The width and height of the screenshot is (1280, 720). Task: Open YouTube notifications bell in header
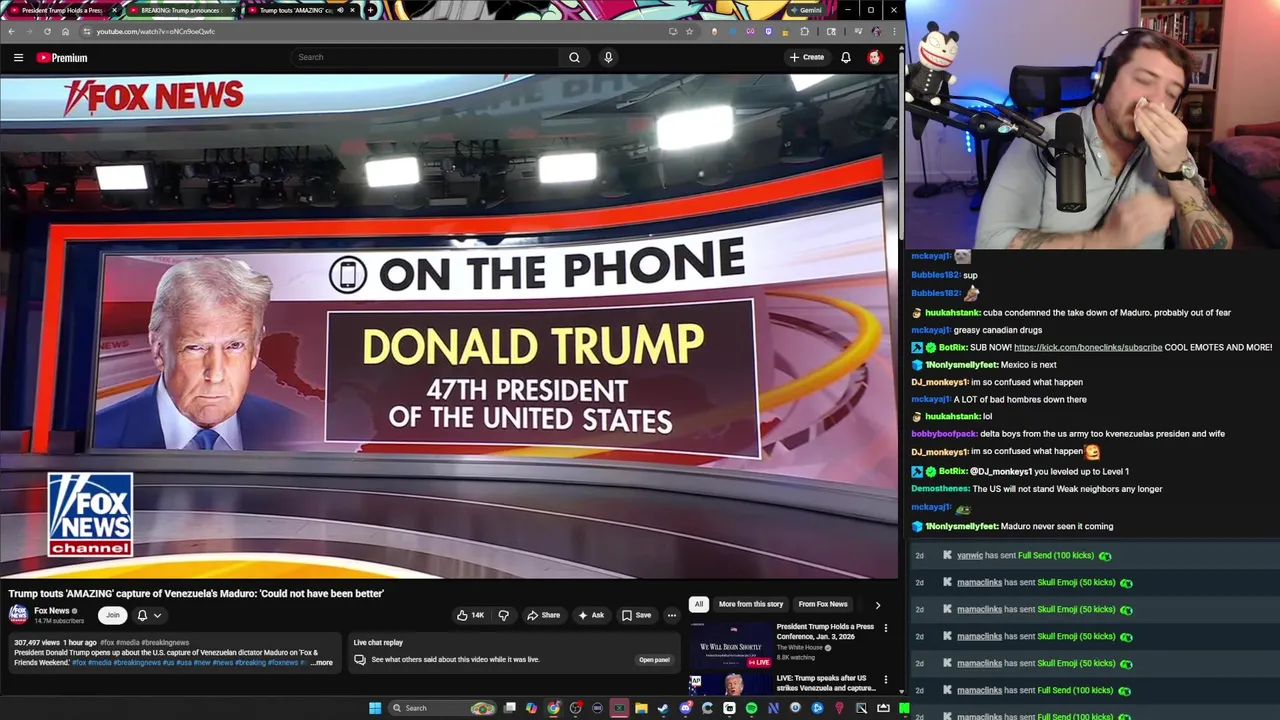point(846,57)
